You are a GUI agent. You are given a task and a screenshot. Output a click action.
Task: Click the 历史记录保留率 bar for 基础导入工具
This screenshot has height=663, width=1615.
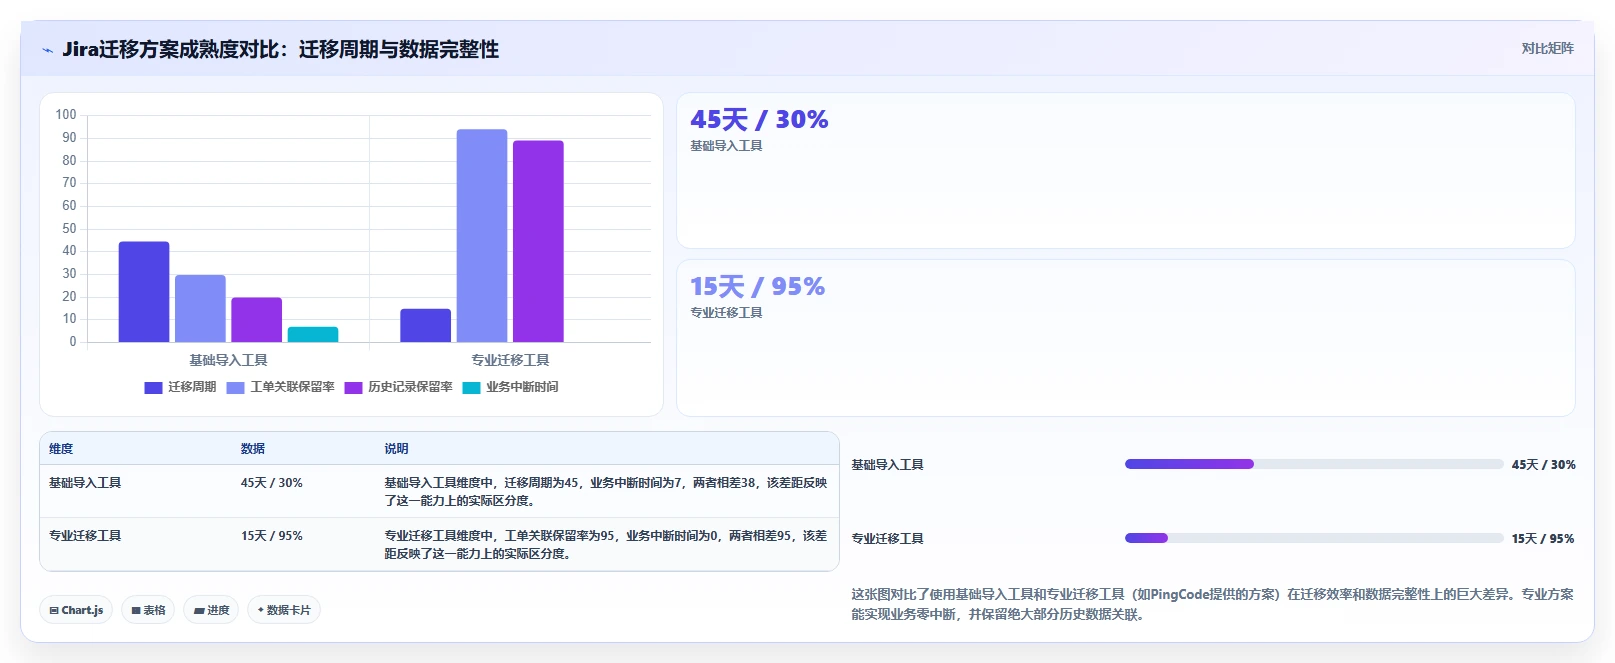(257, 320)
